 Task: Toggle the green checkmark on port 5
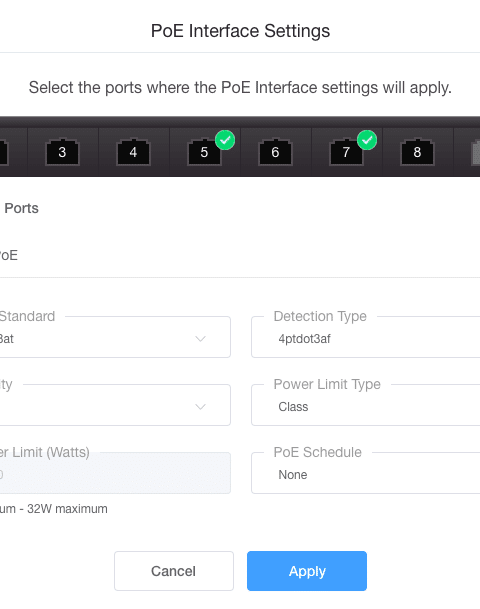225,140
